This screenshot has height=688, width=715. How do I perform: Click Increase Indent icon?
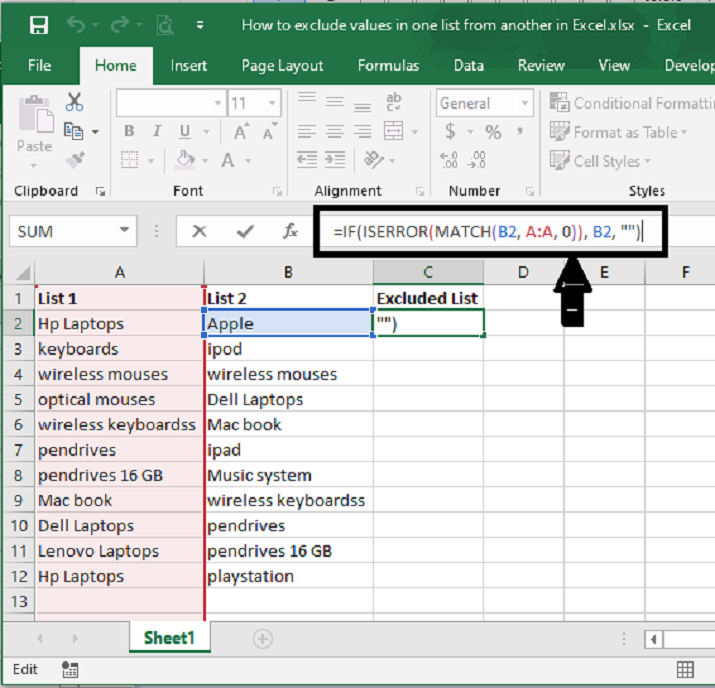pyautogui.click(x=335, y=160)
